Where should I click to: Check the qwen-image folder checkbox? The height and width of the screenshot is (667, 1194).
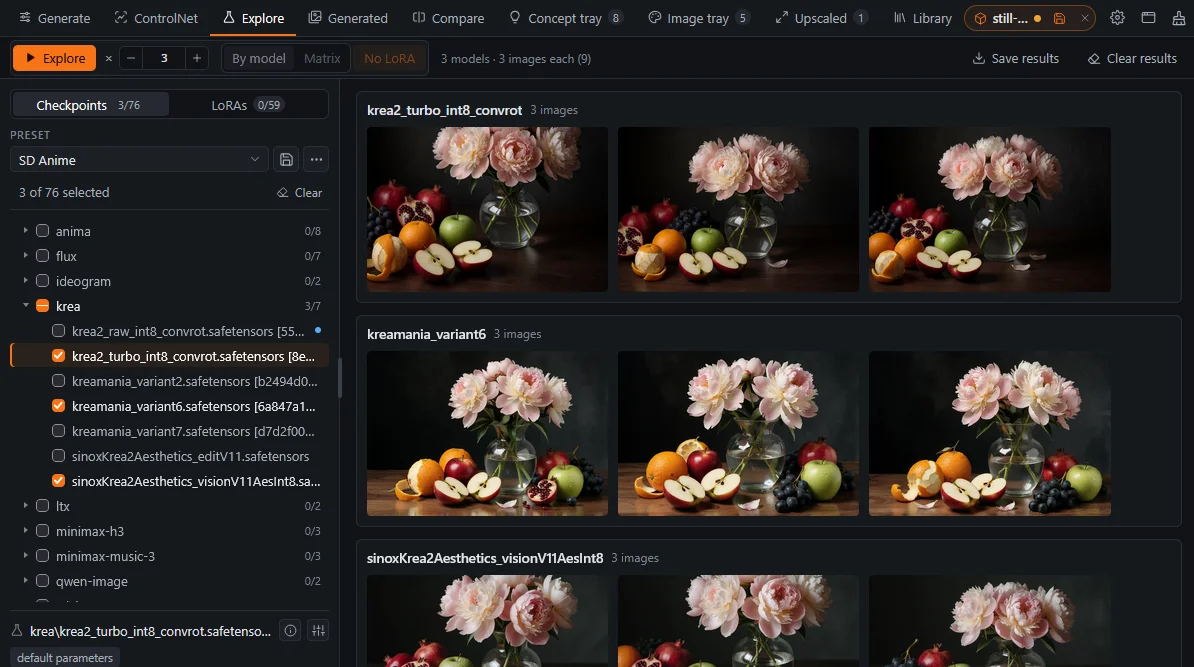pos(43,580)
